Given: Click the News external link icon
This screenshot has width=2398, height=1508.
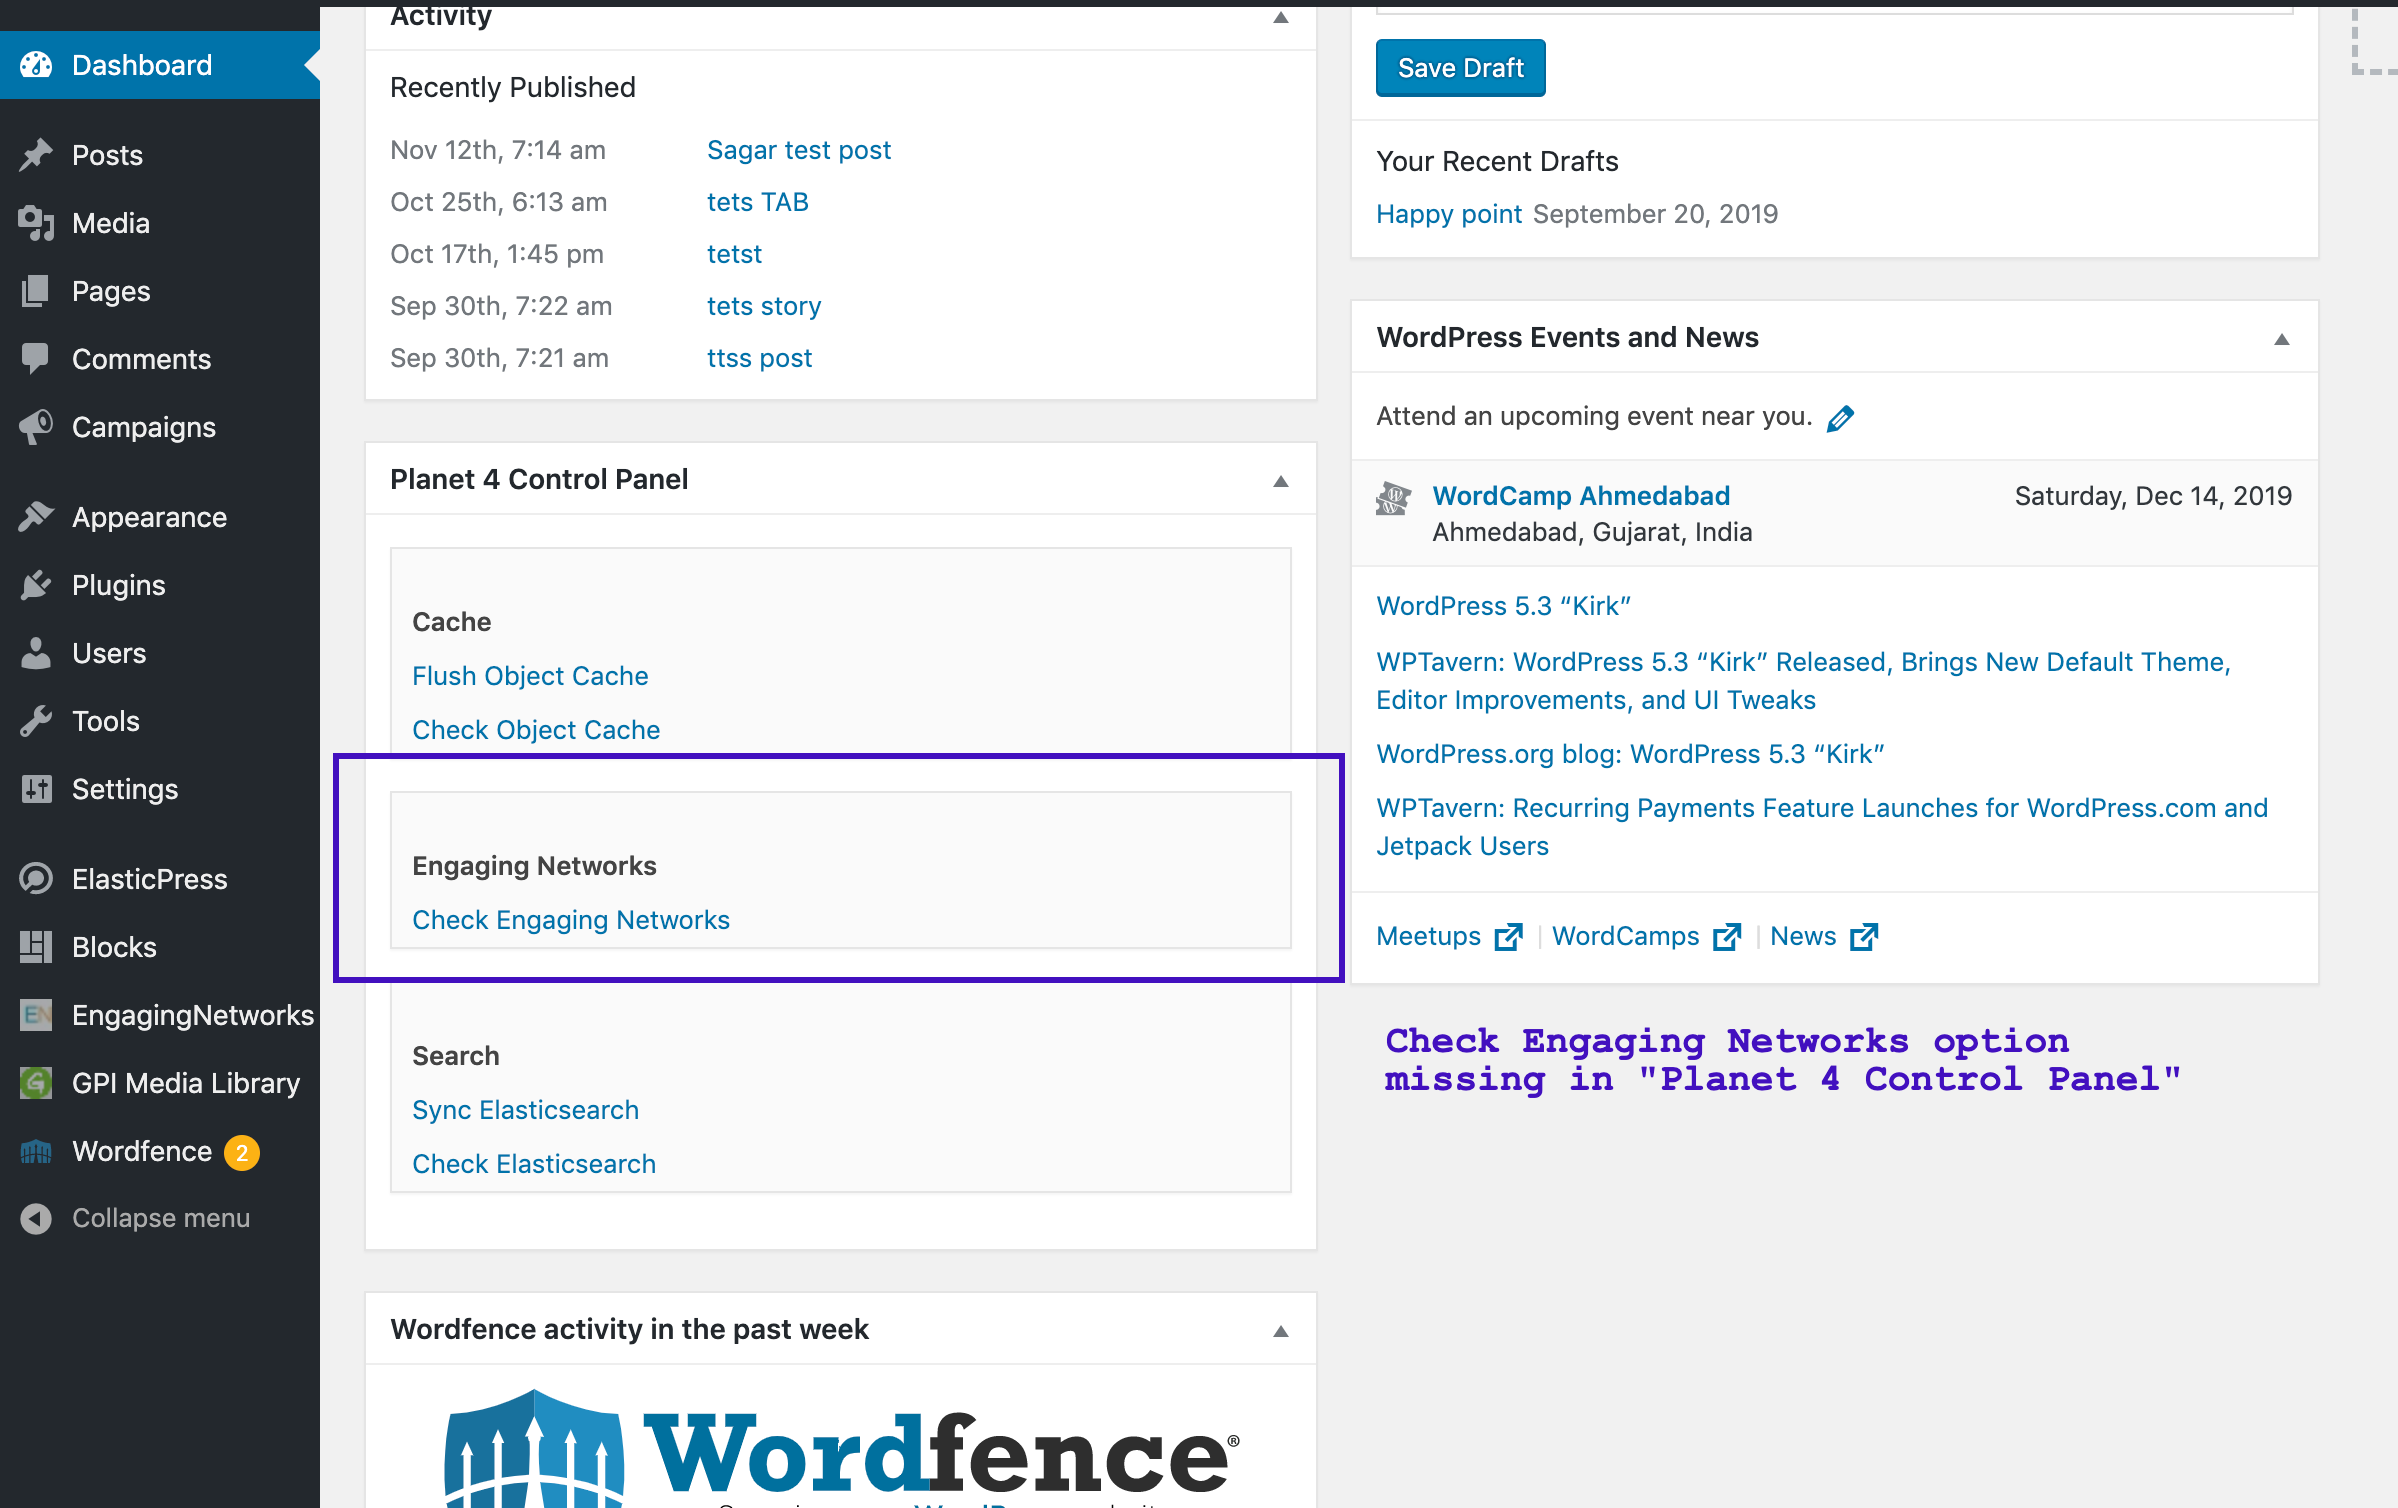Looking at the screenshot, I should 1864,937.
